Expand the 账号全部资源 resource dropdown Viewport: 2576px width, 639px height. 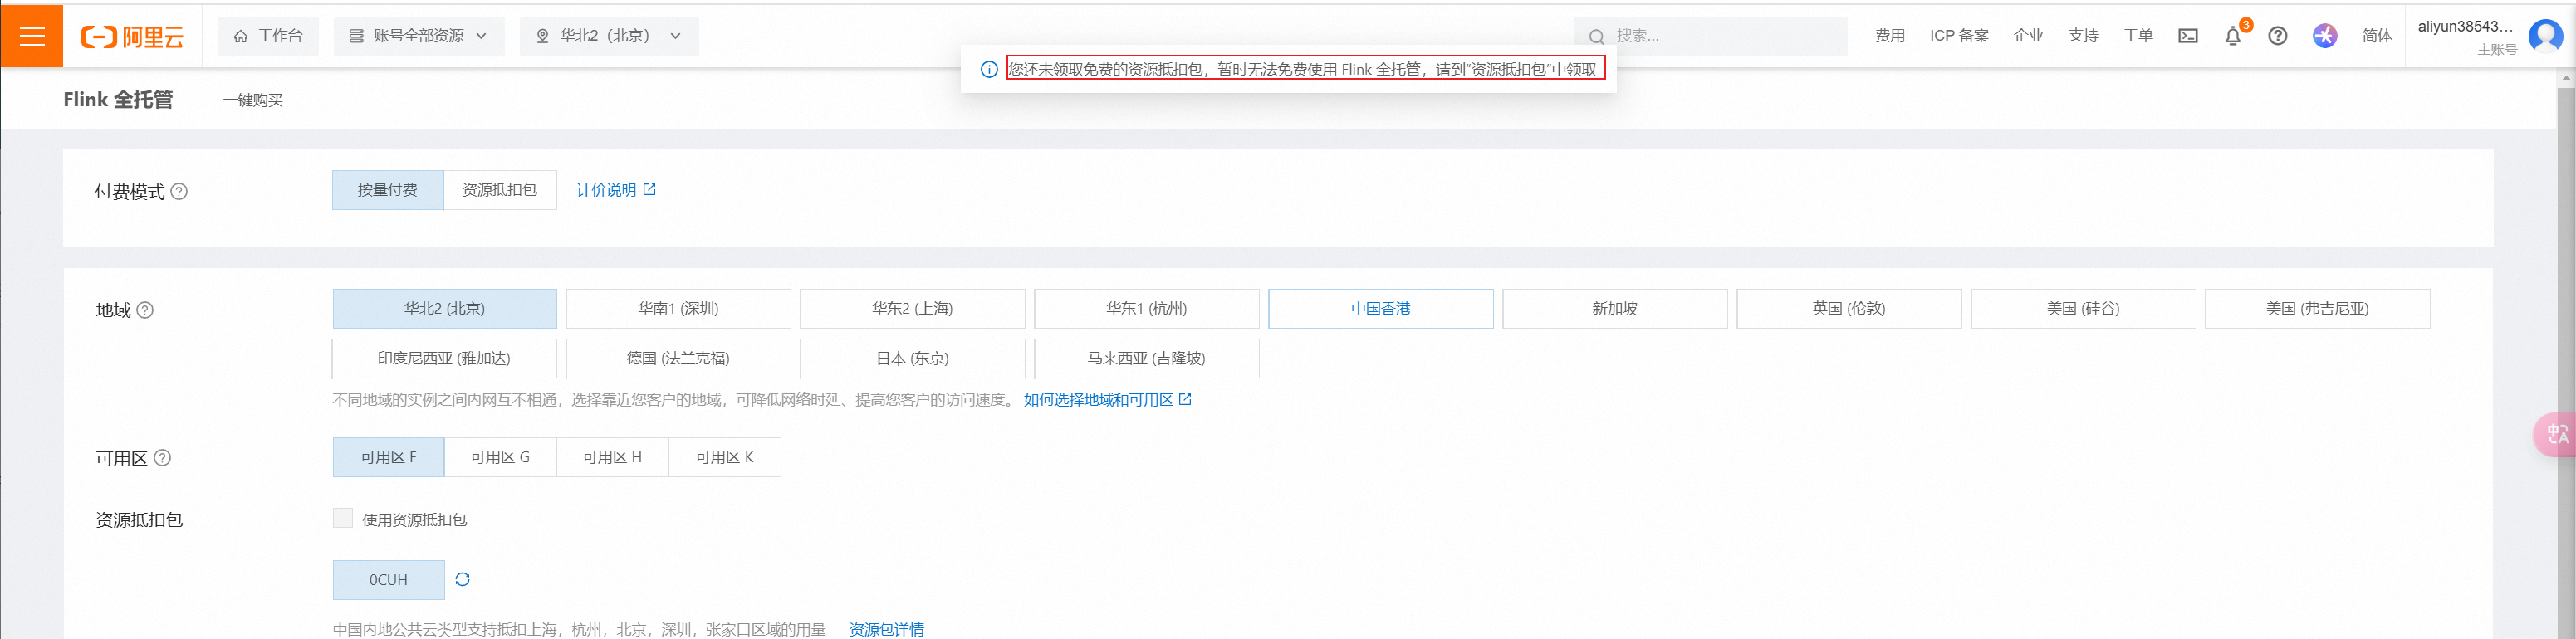tap(419, 36)
